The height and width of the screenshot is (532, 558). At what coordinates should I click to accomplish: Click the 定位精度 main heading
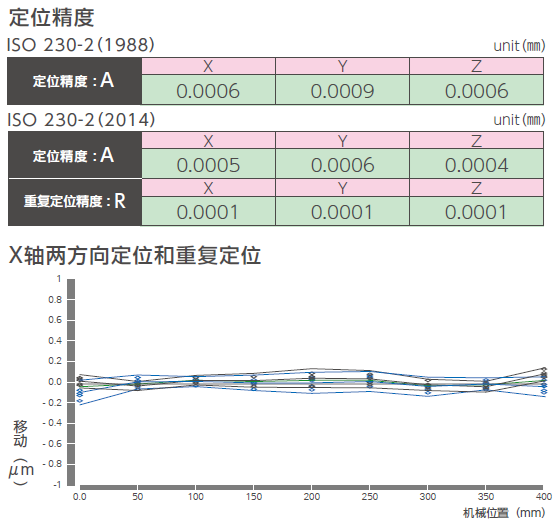[51, 17]
